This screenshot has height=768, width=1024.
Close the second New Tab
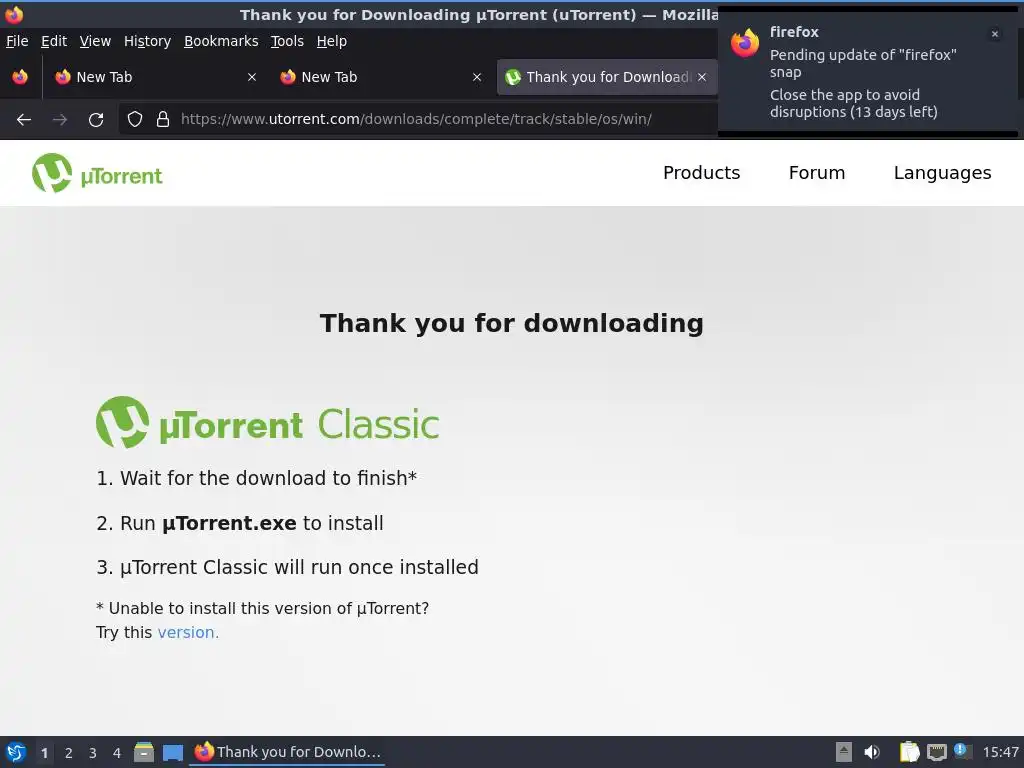click(477, 77)
